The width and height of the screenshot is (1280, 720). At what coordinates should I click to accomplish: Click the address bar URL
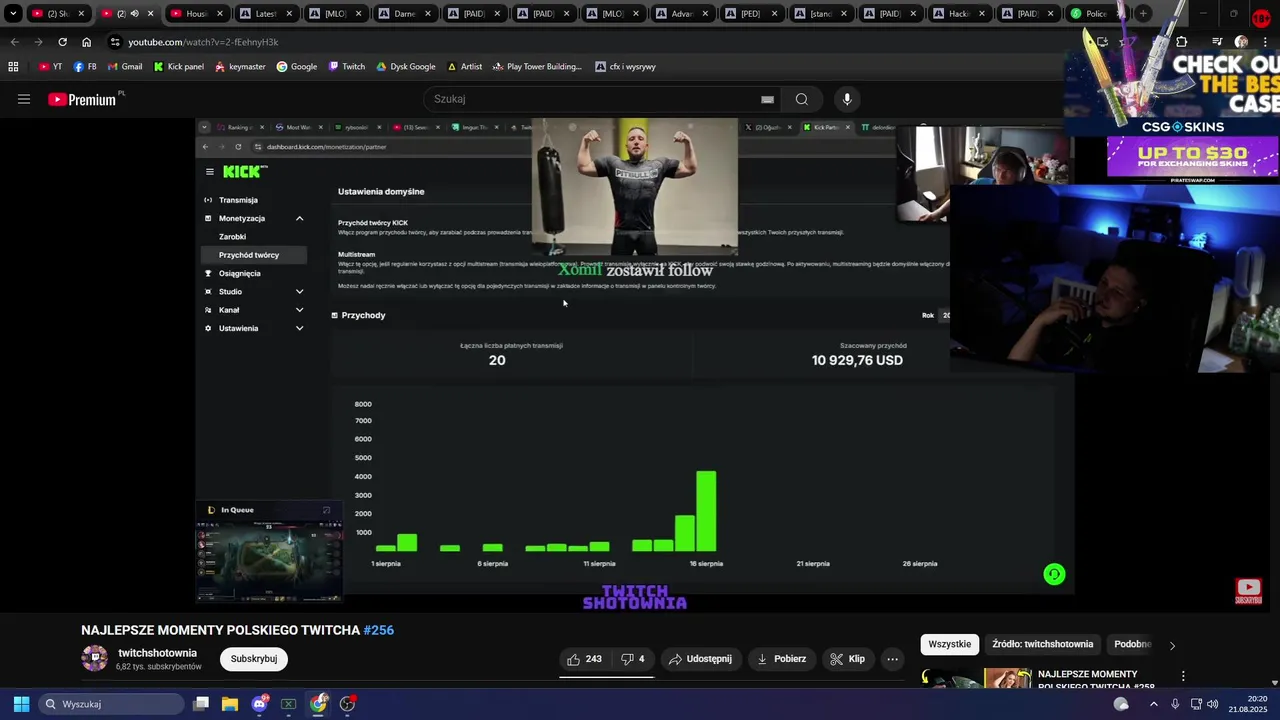point(203,42)
